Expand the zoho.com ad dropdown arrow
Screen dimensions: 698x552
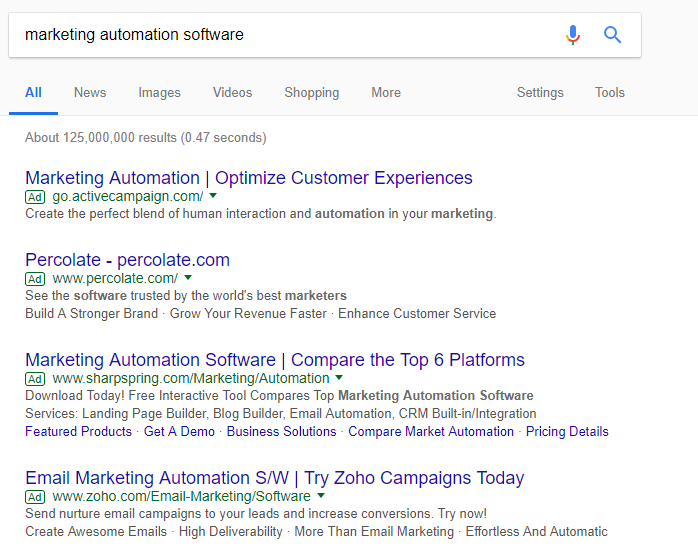click(321, 495)
